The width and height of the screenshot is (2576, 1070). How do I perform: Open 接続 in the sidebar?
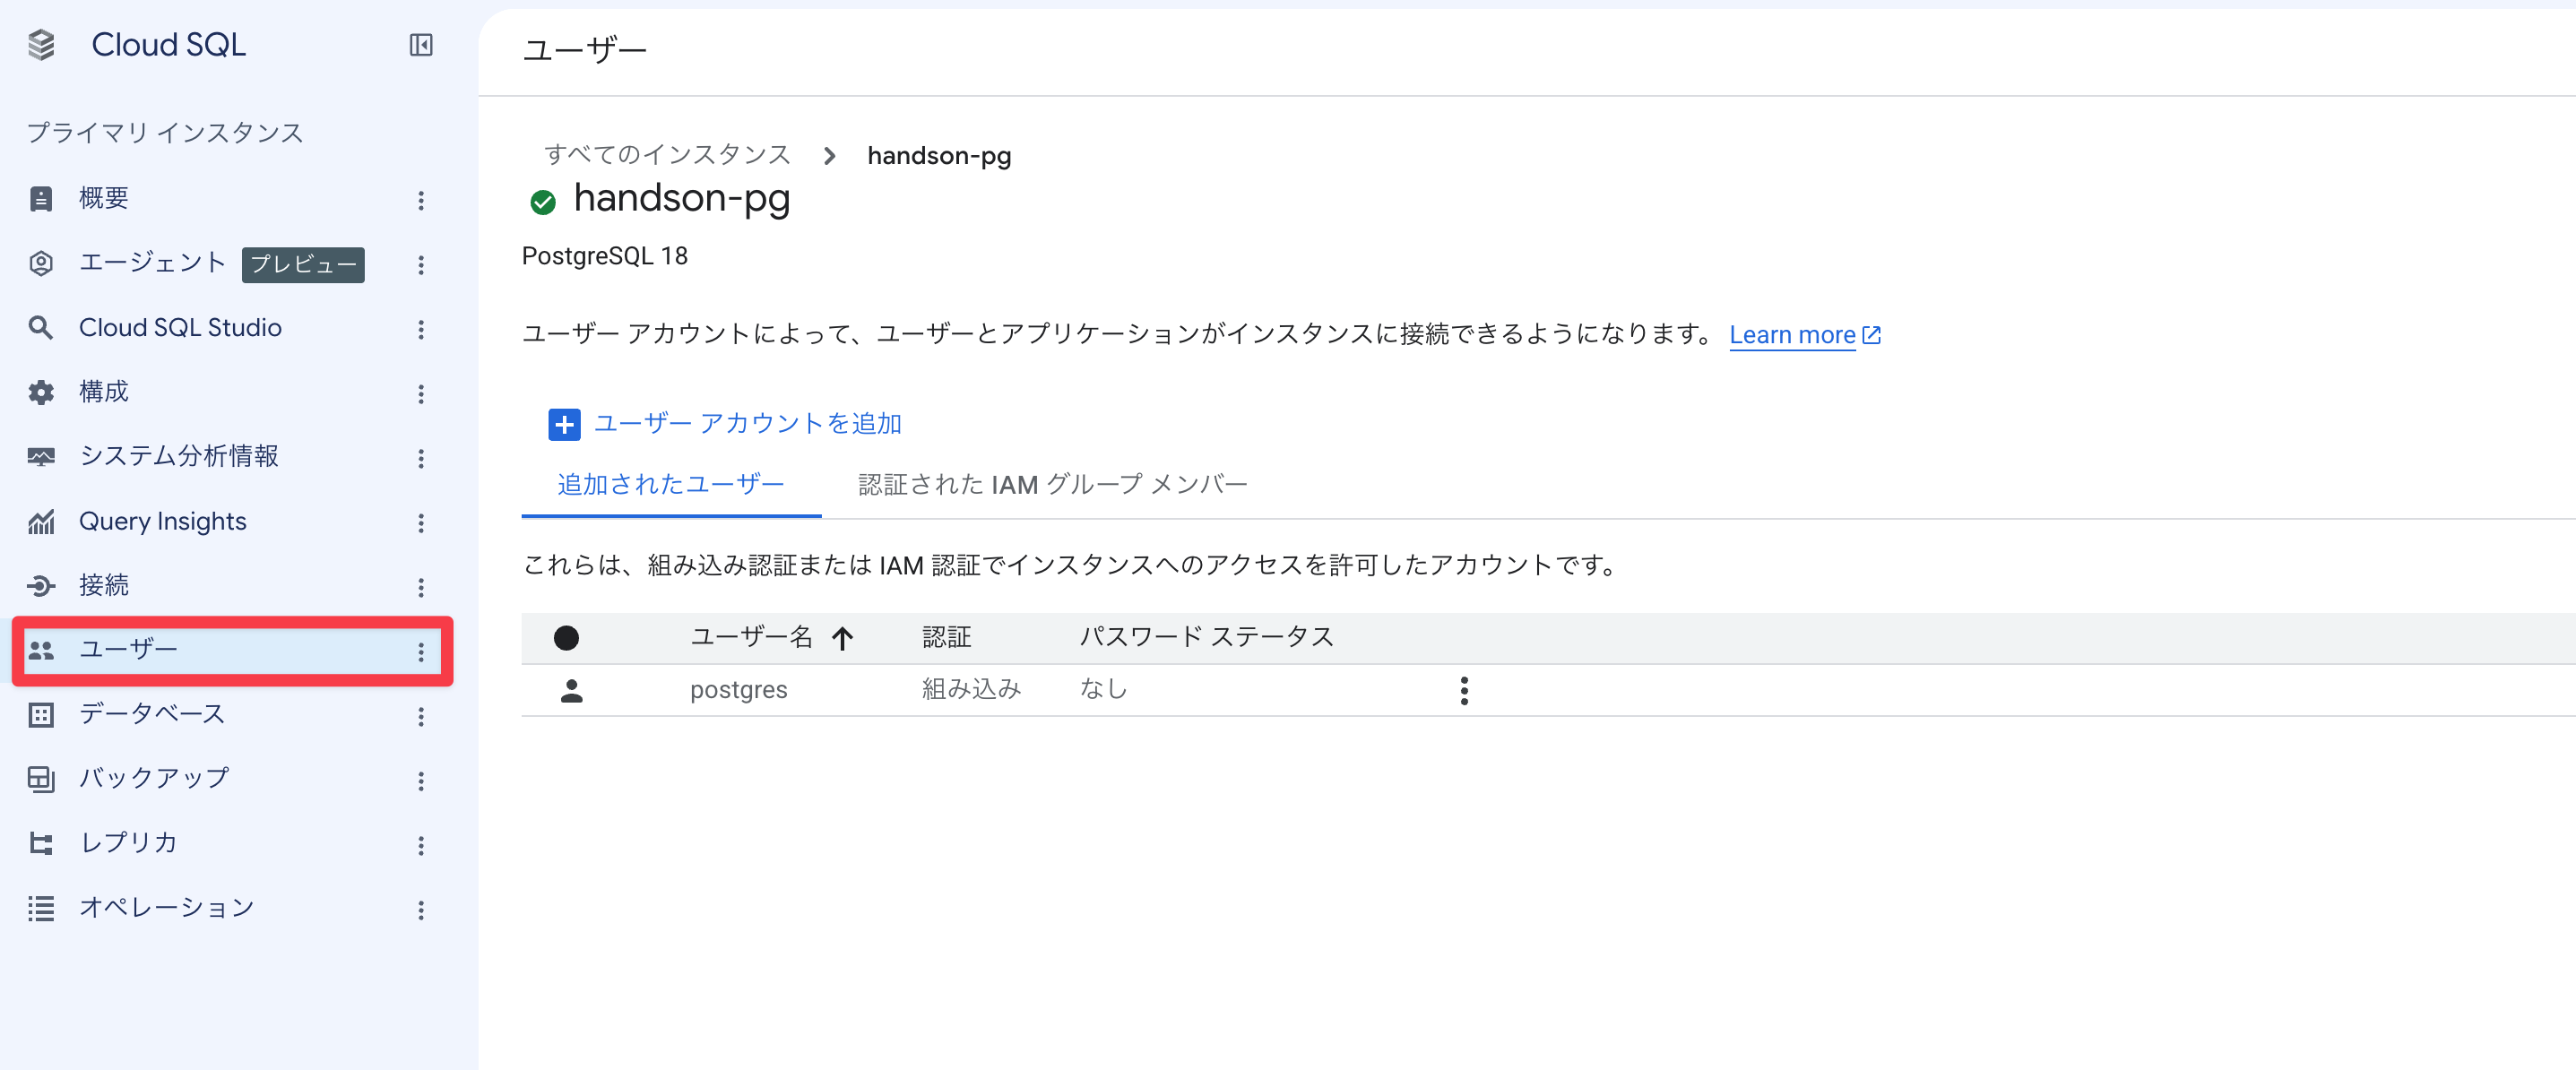(x=104, y=585)
